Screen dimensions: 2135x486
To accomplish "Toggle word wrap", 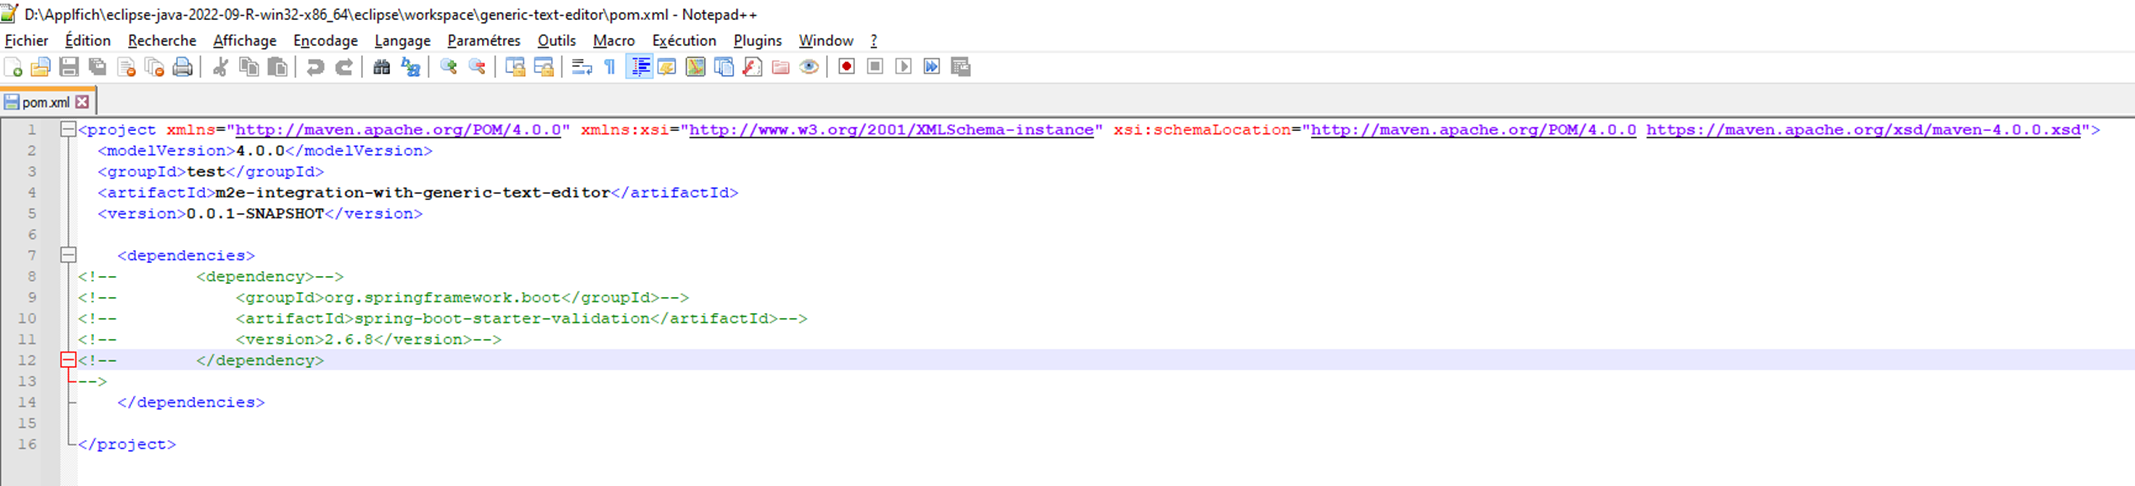I will pyautogui.click(x=582, y=67).
